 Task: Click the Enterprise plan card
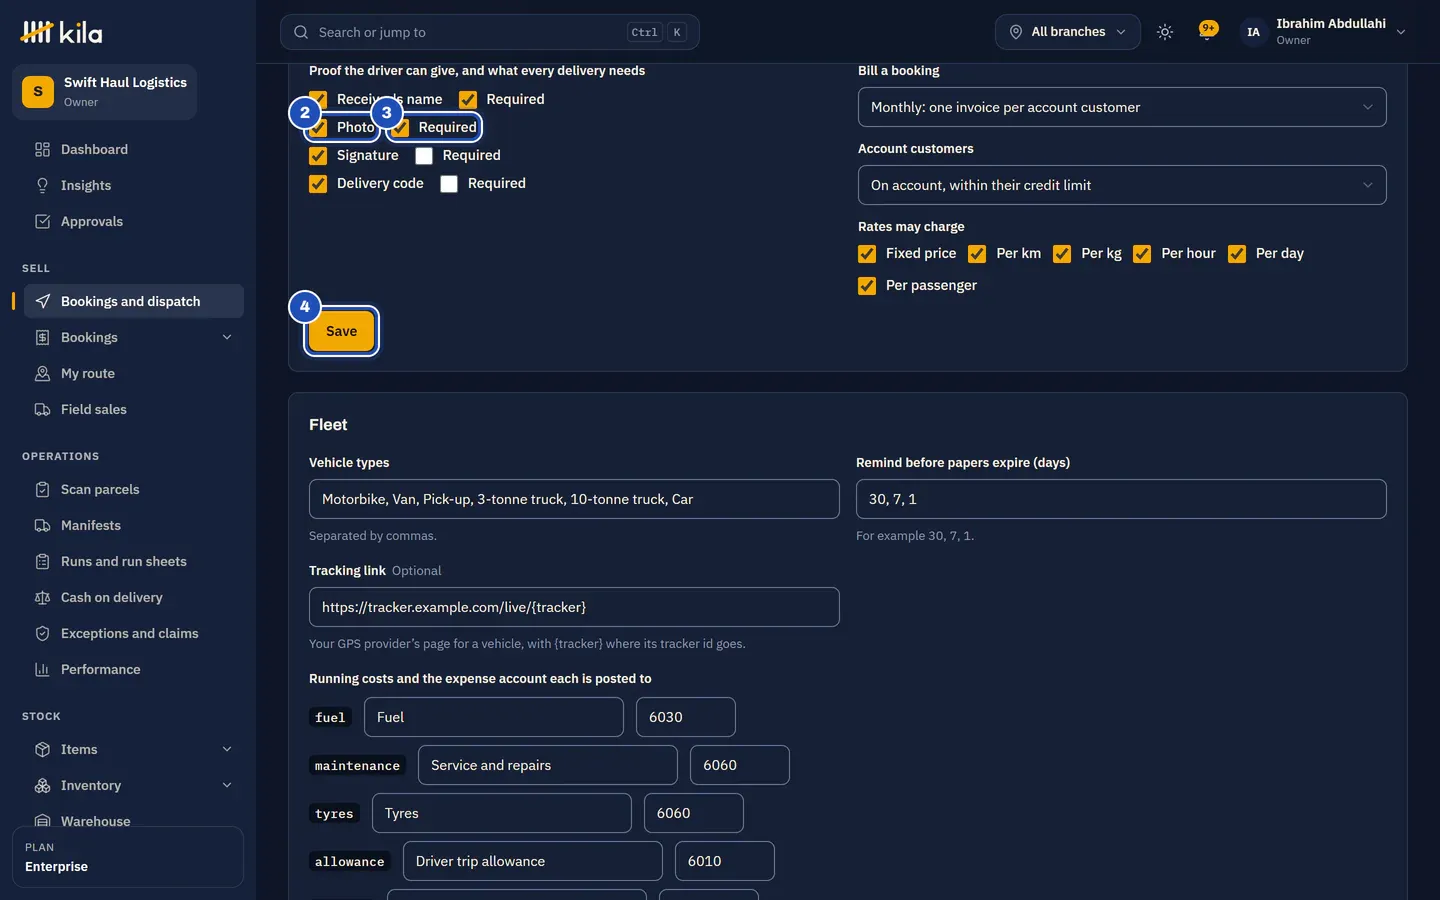(x=128, y=857)
